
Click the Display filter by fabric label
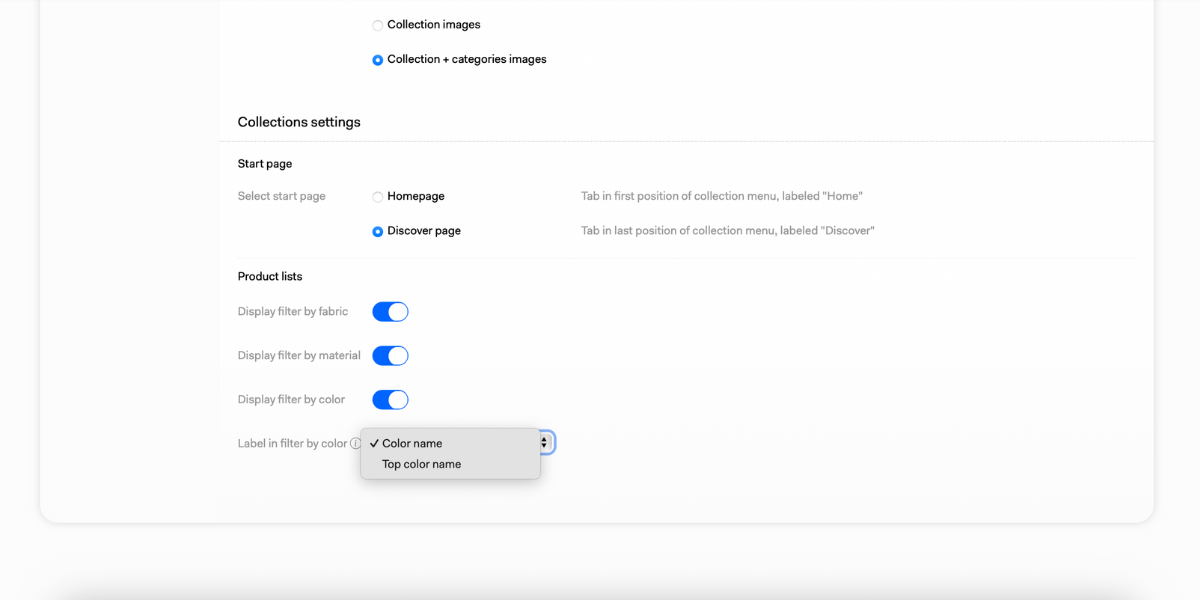(293, 312)
